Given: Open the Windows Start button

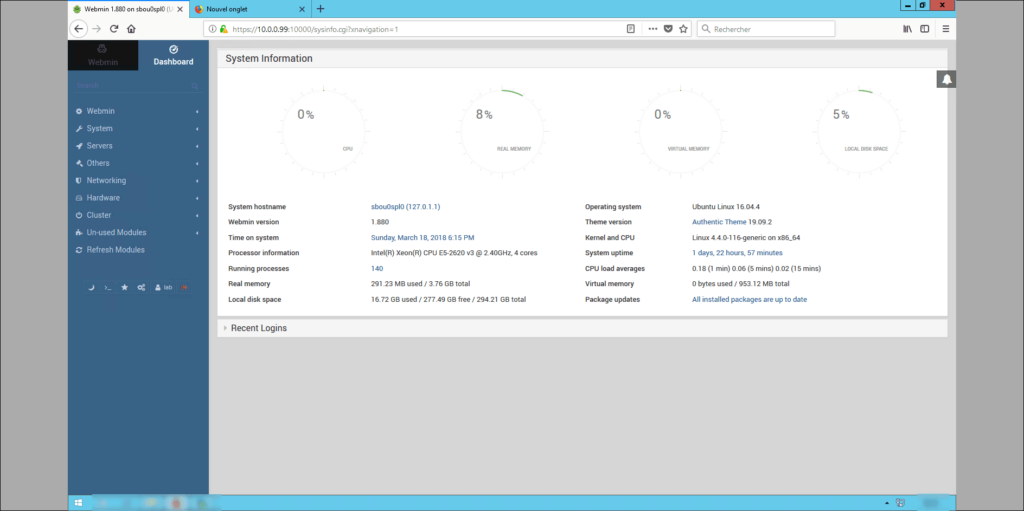Looking at the screenshot, I should pos(78,503).
